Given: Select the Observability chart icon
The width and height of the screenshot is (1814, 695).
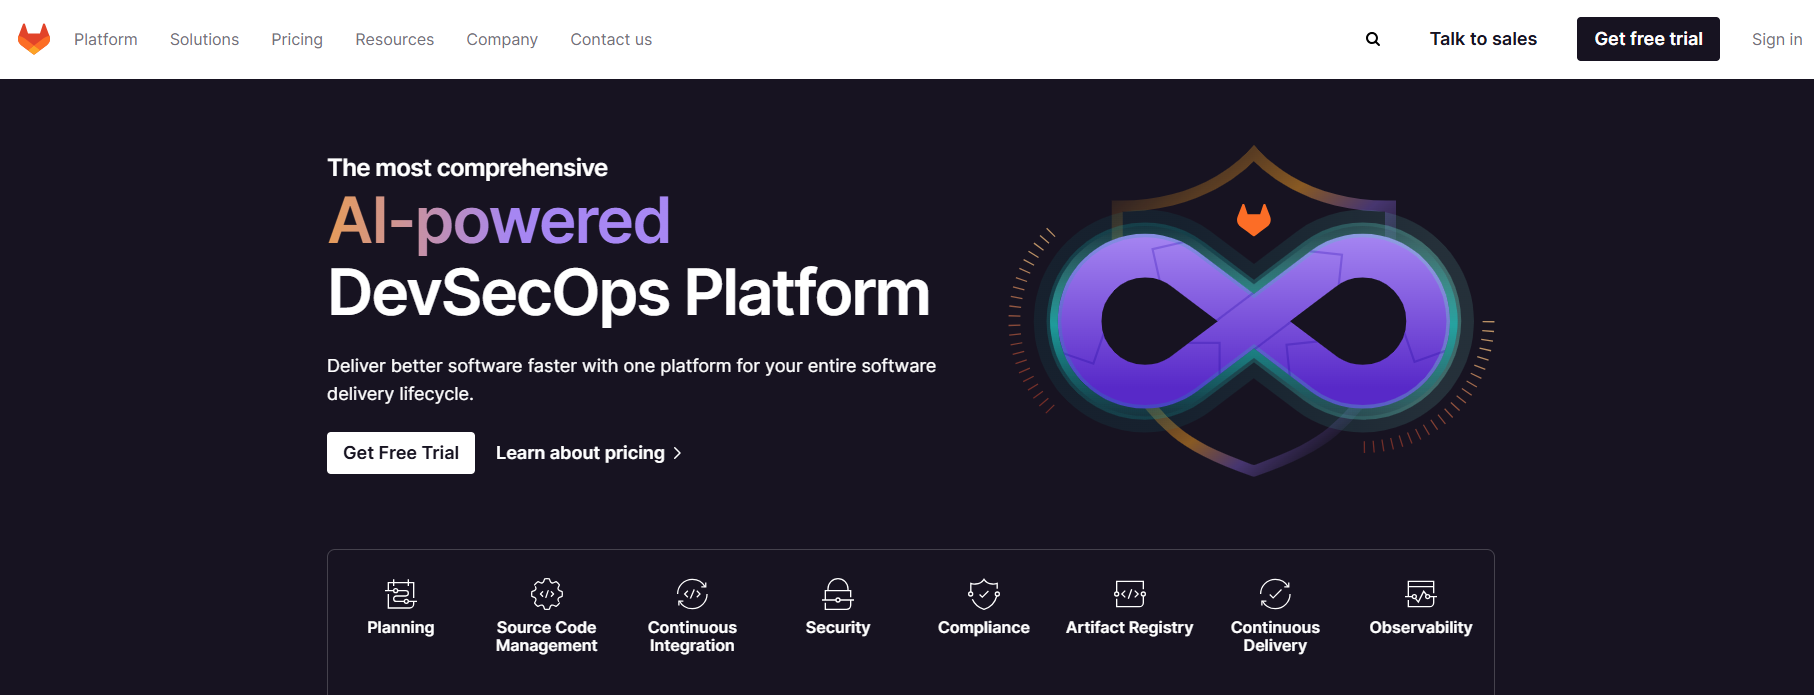Looking at the screenshot, I should pyautogui.click(x=1421, y=594).
